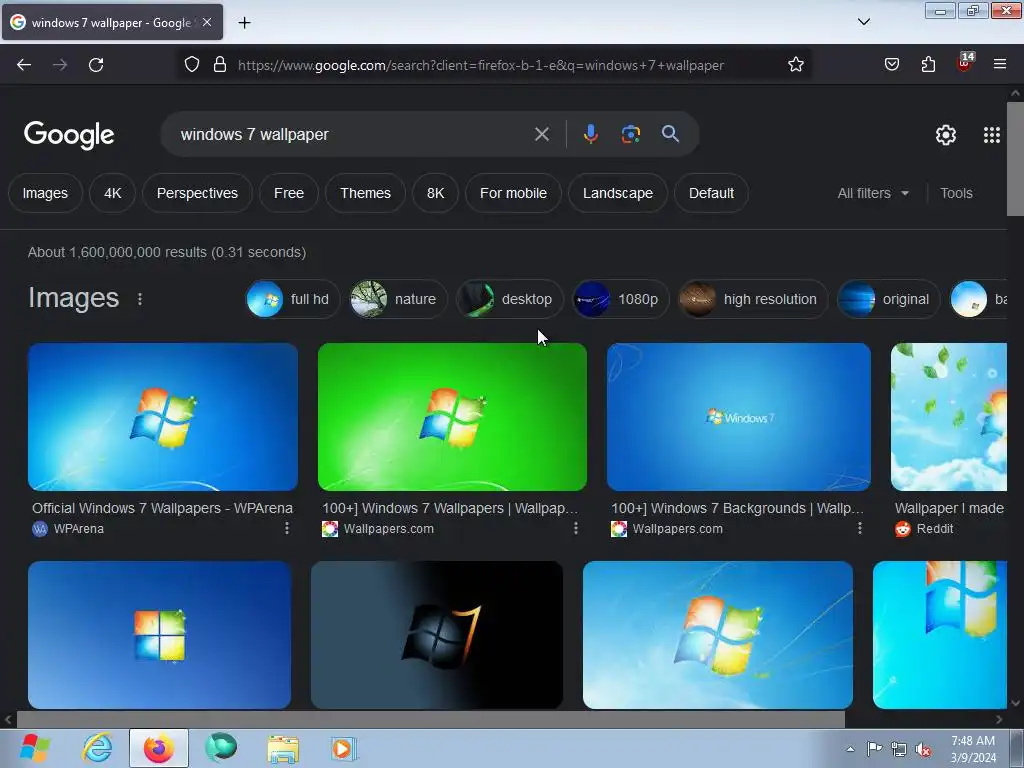This screenshot has width=1024, height=768.
Task: Choose the Free filter chip
Action: pyautogui.click(x=289, y=193)
